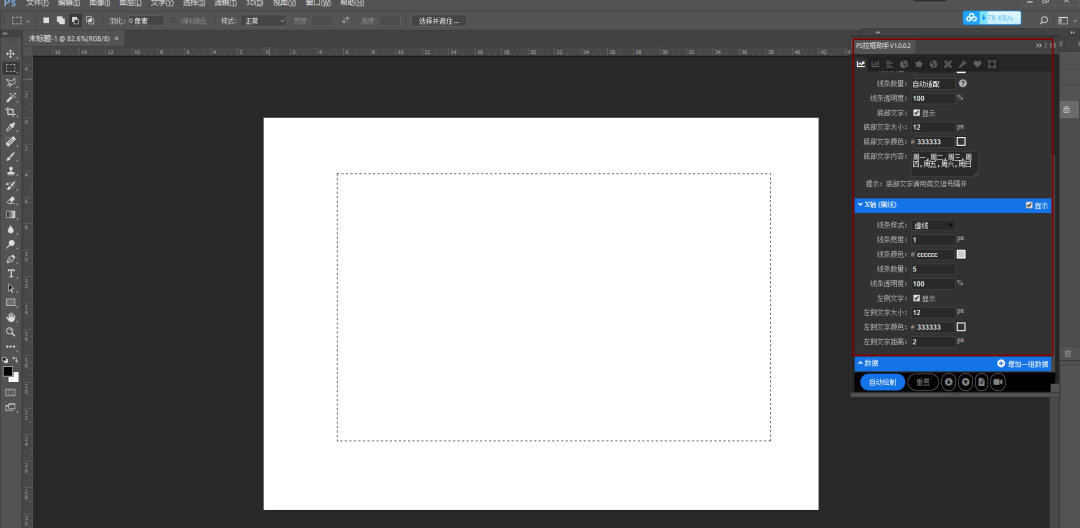Open X轴 线条颜色 color swatch

click(962, 255)
